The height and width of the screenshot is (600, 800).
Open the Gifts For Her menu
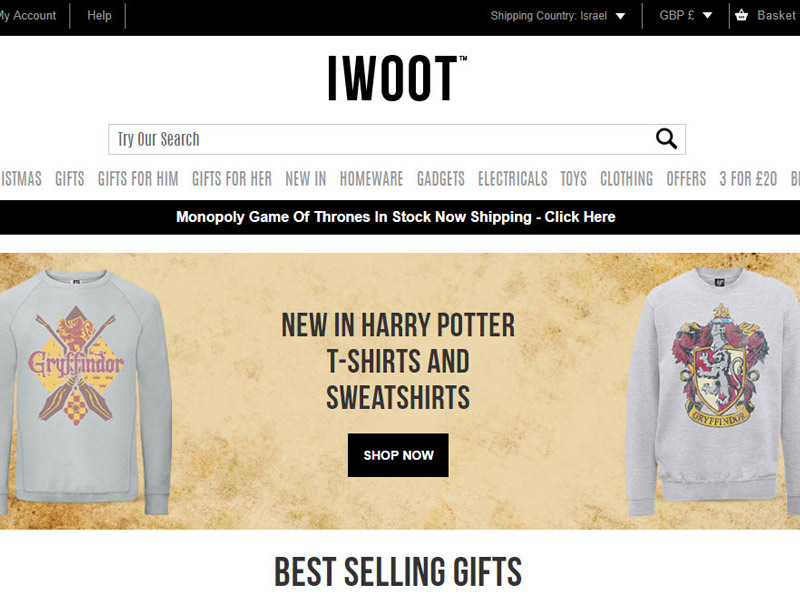(x=232, y=179)
